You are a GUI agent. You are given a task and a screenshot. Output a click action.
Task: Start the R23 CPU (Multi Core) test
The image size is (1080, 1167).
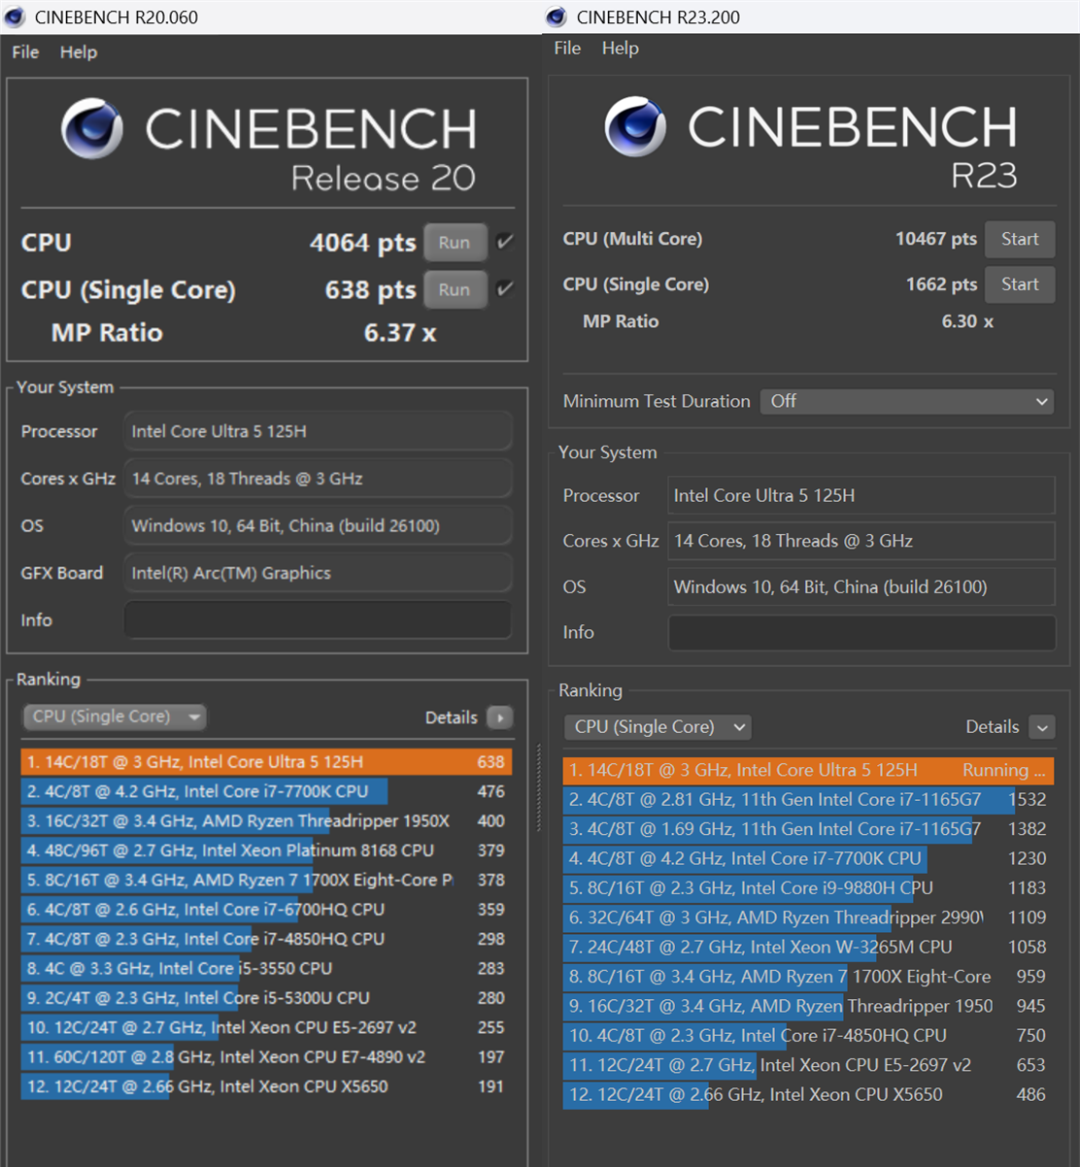[x=1019, y=239]
